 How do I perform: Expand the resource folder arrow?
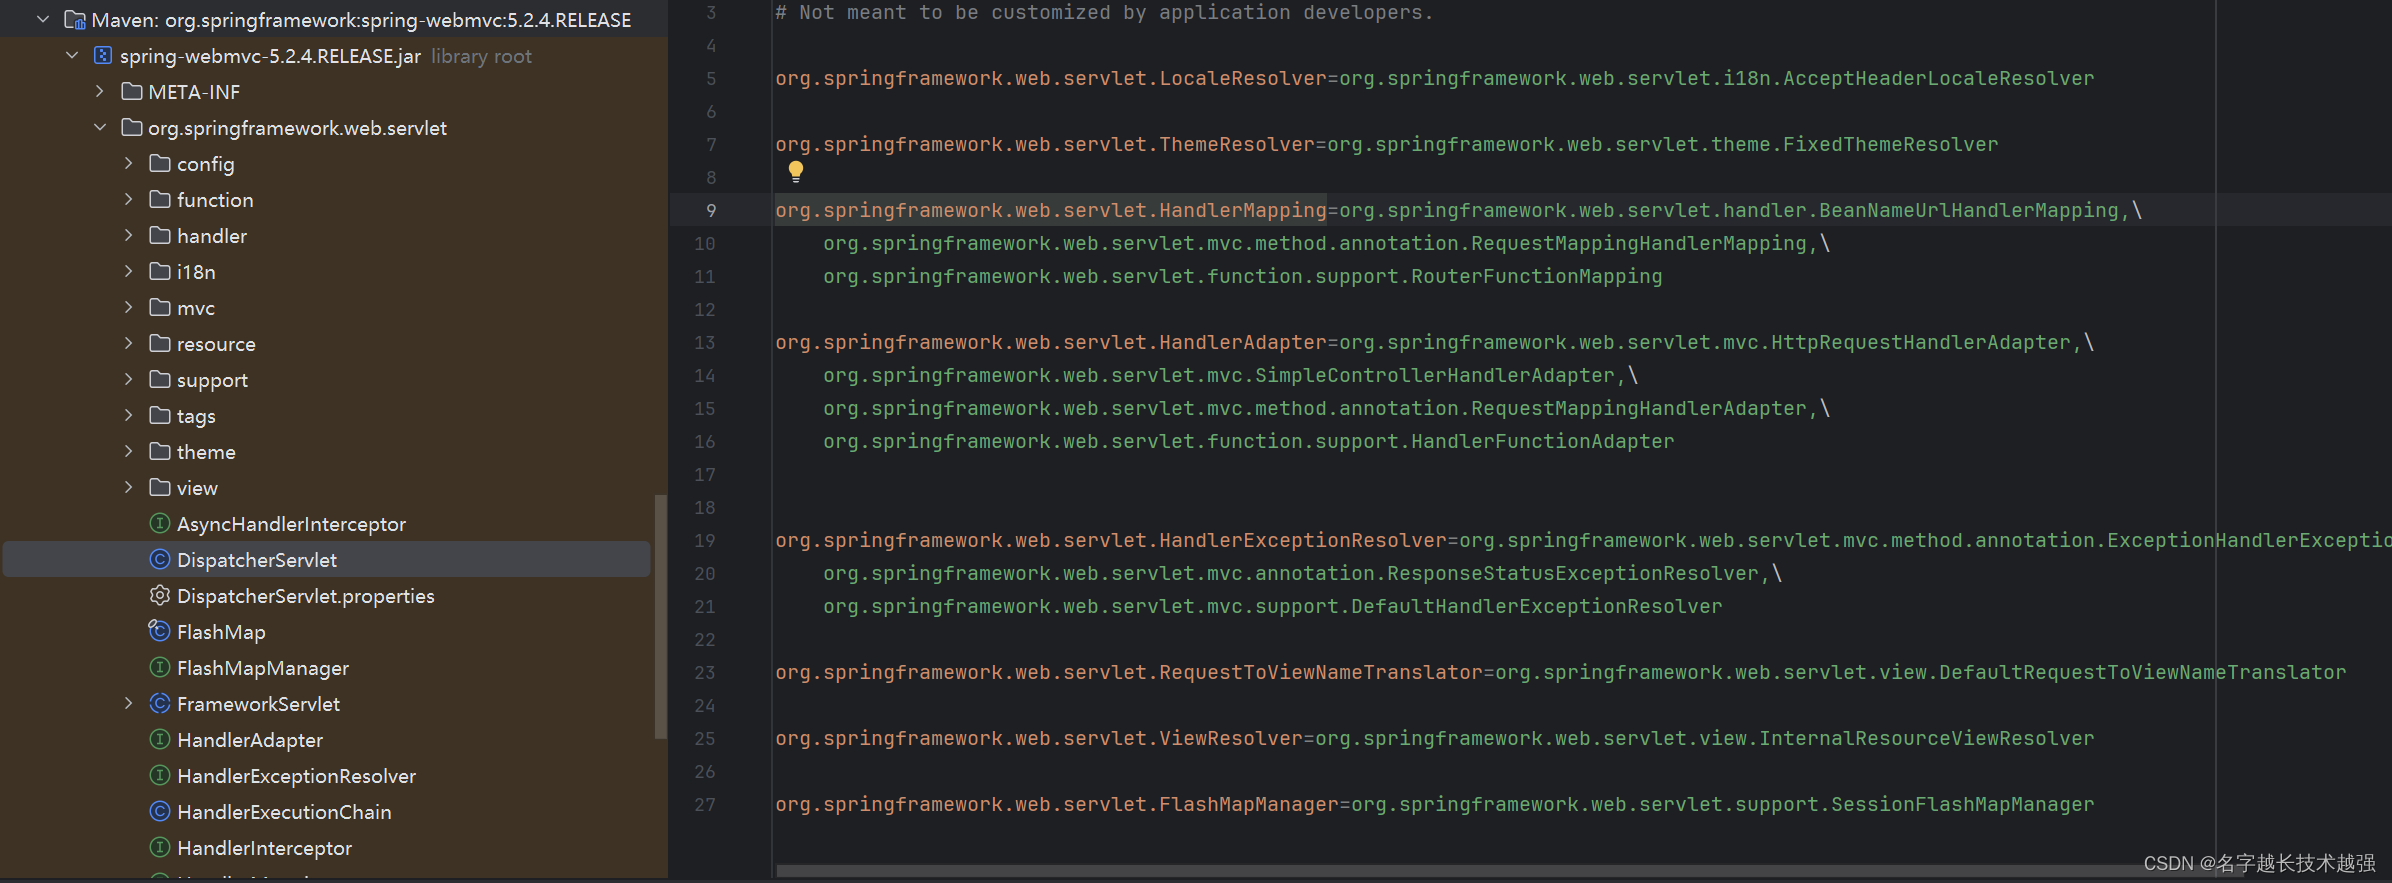tap(129, 344)
